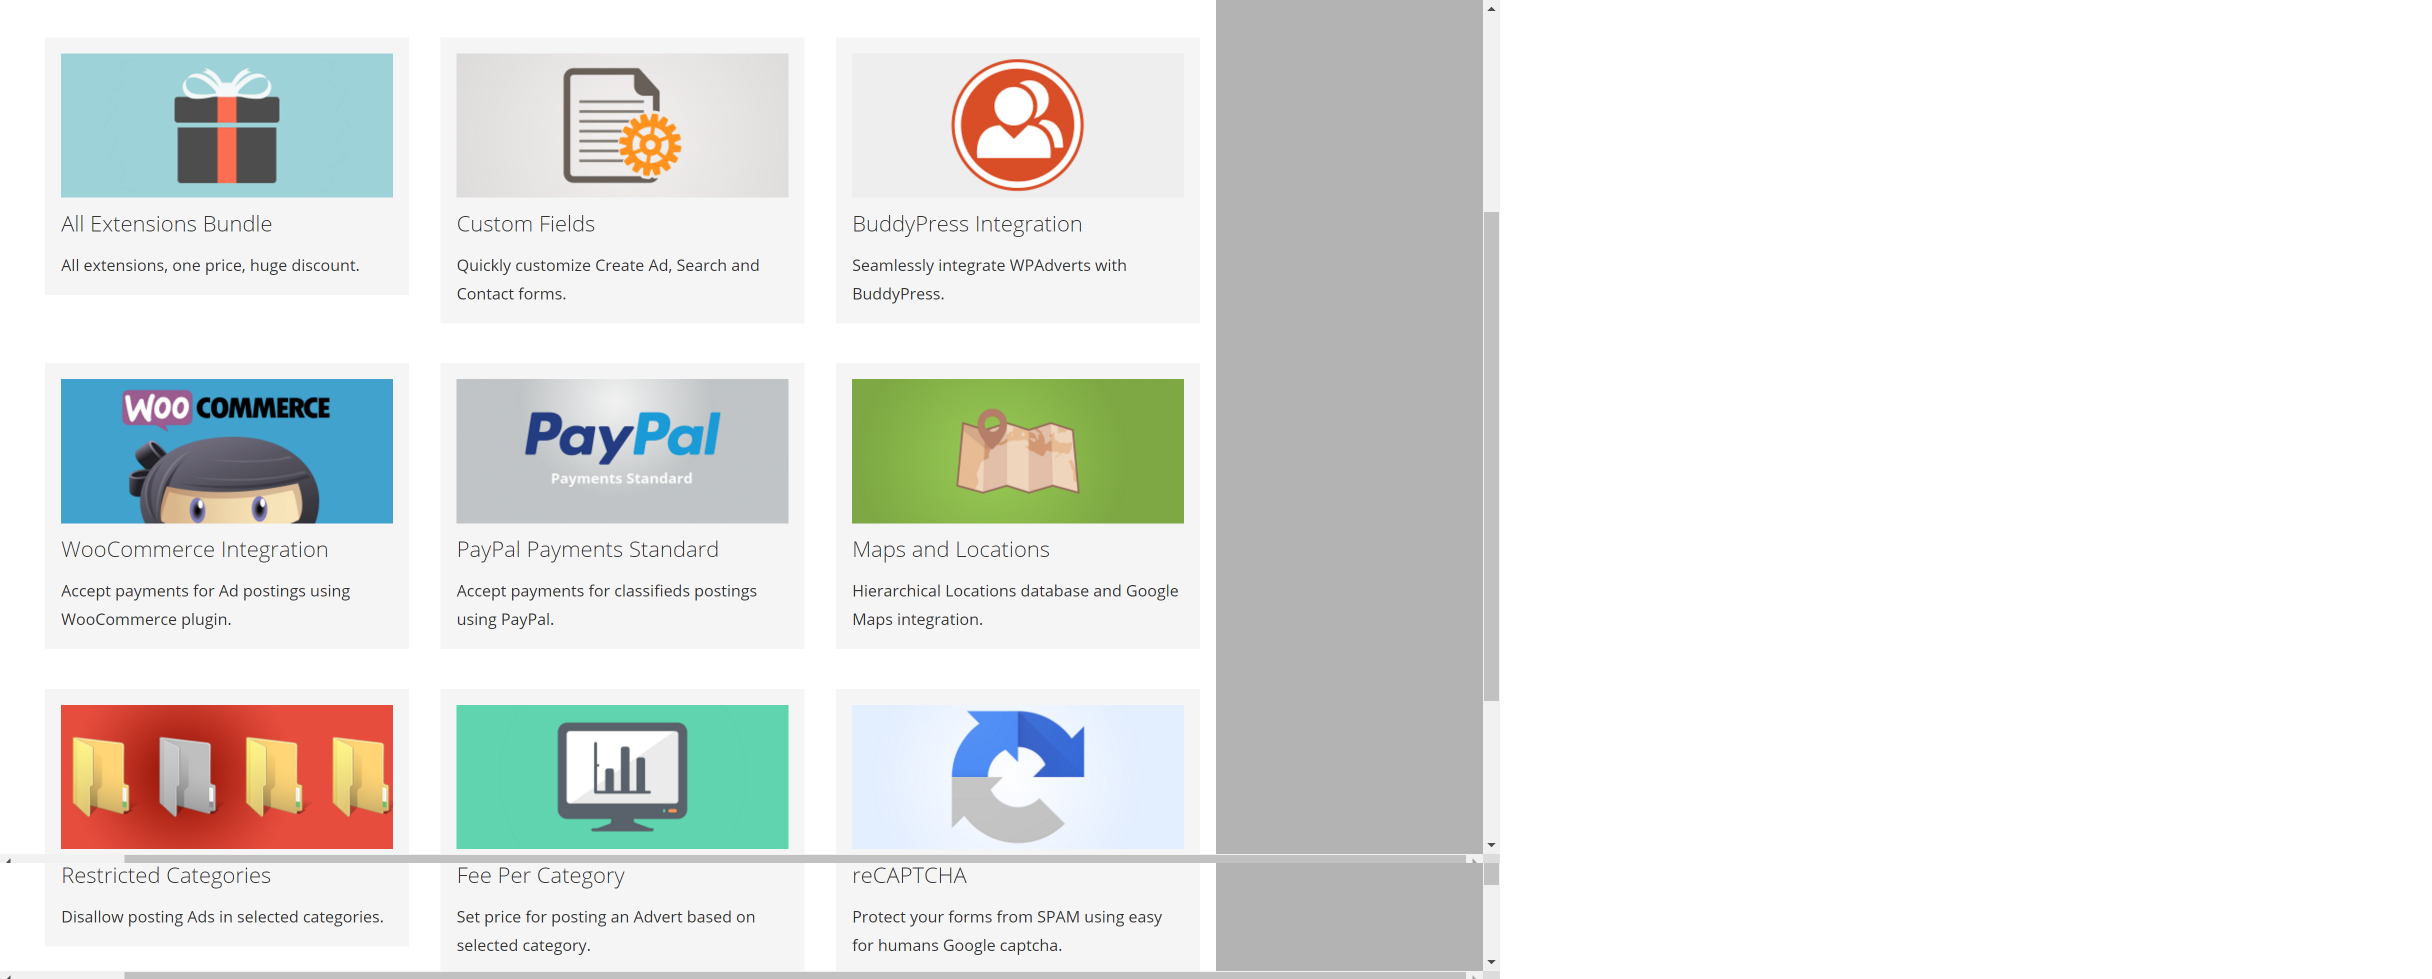The width and height of the screenshot is (2432, 979).
Task: Open the reCAPTCHA extension link
Action: (908, 874)
